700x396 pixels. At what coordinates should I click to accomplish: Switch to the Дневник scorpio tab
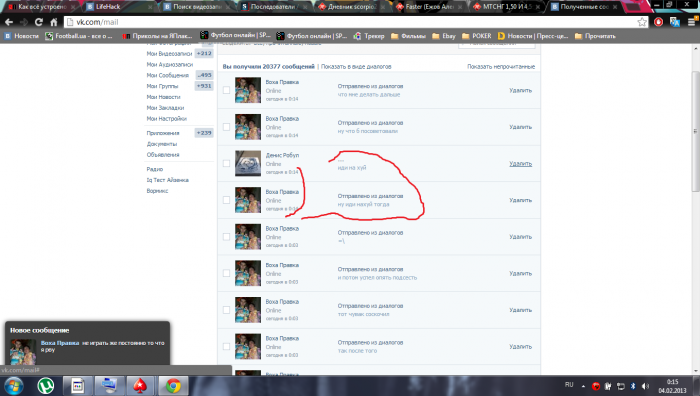(x=351, y=7)
